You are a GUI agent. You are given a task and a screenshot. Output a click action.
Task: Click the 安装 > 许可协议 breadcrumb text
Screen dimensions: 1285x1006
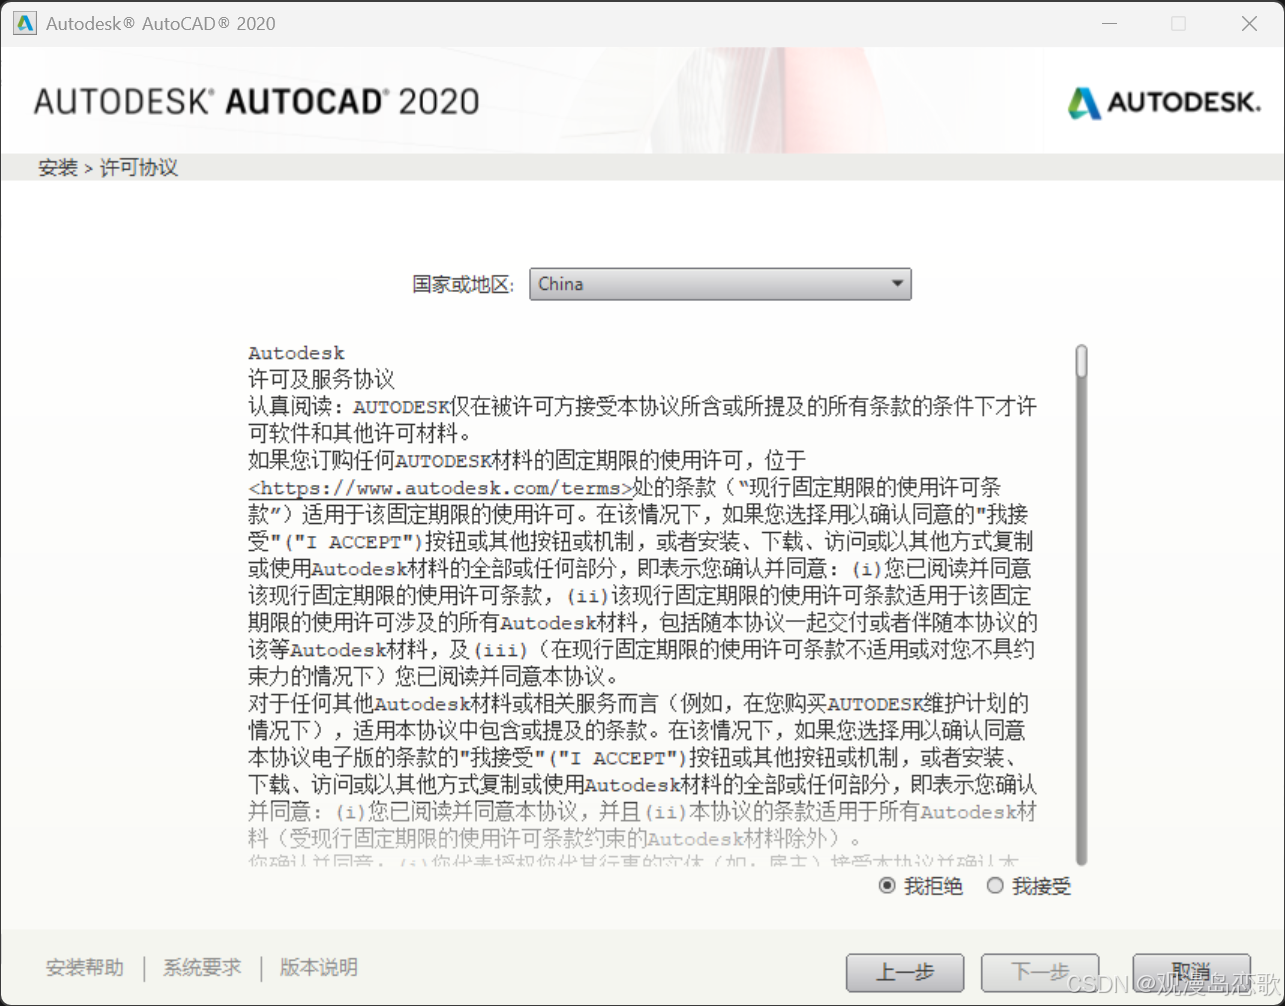(108, 167)
